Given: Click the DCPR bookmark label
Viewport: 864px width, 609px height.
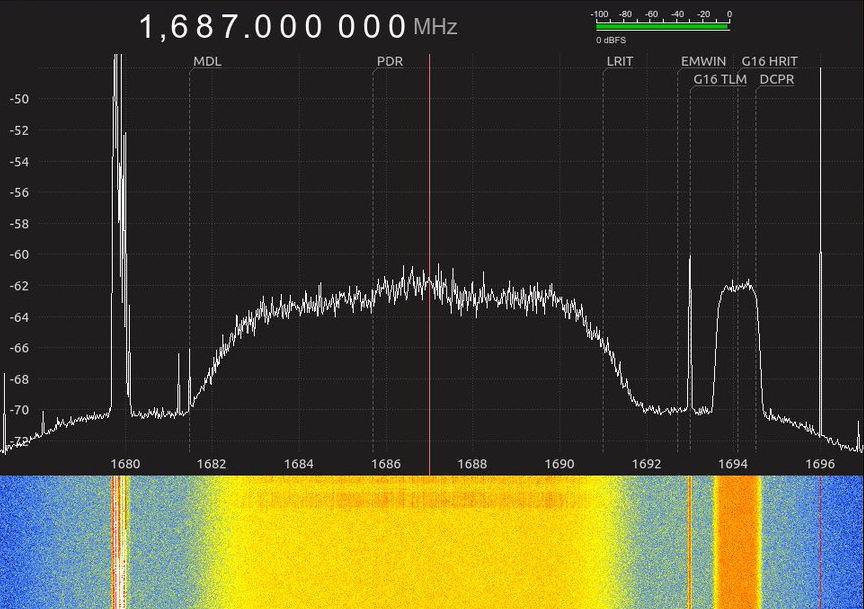Looking at the screenshot, I should click(776, 79).
